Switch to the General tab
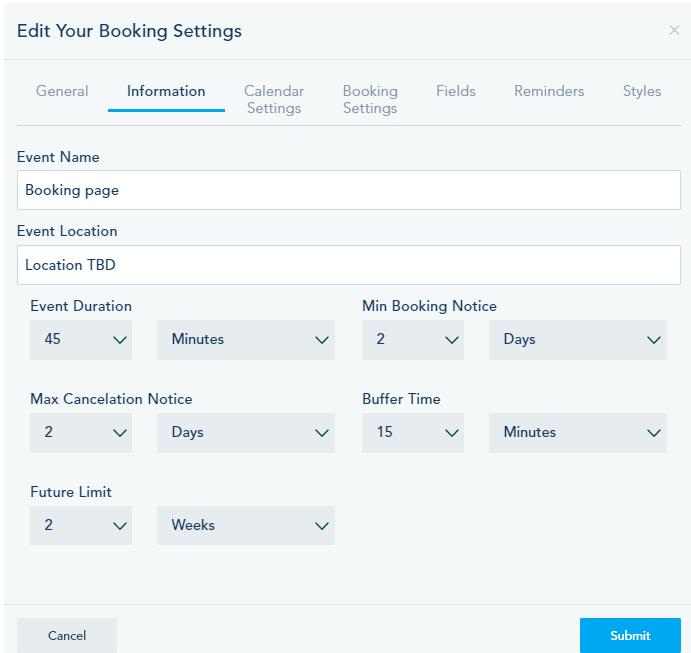 pyautogui.click(x=62, y=91)
